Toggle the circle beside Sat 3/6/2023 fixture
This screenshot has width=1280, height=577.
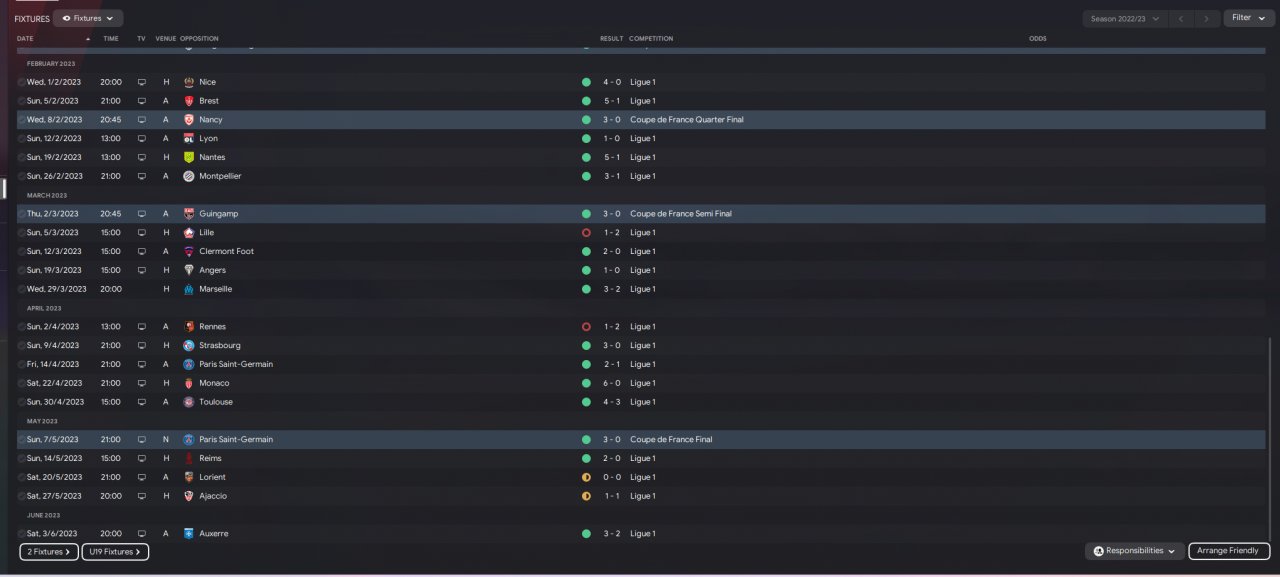pos(22,534)
